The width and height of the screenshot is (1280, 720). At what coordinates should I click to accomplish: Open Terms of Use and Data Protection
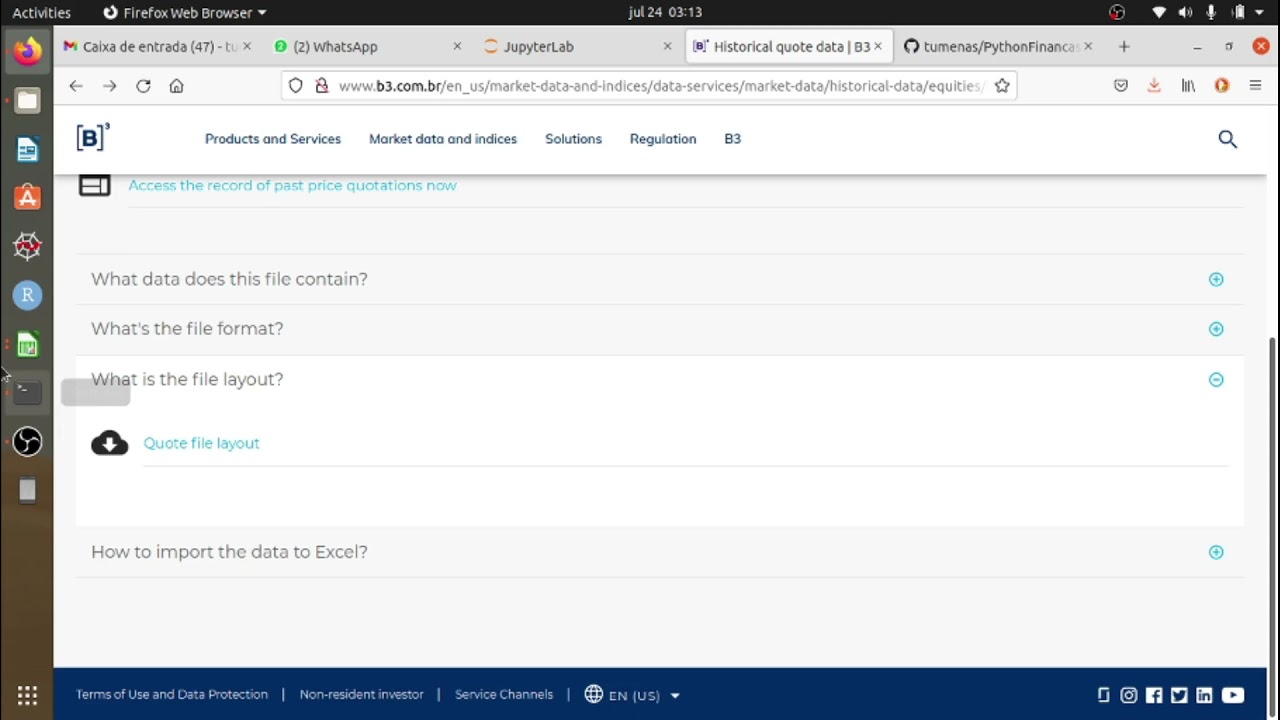[172, 694]
